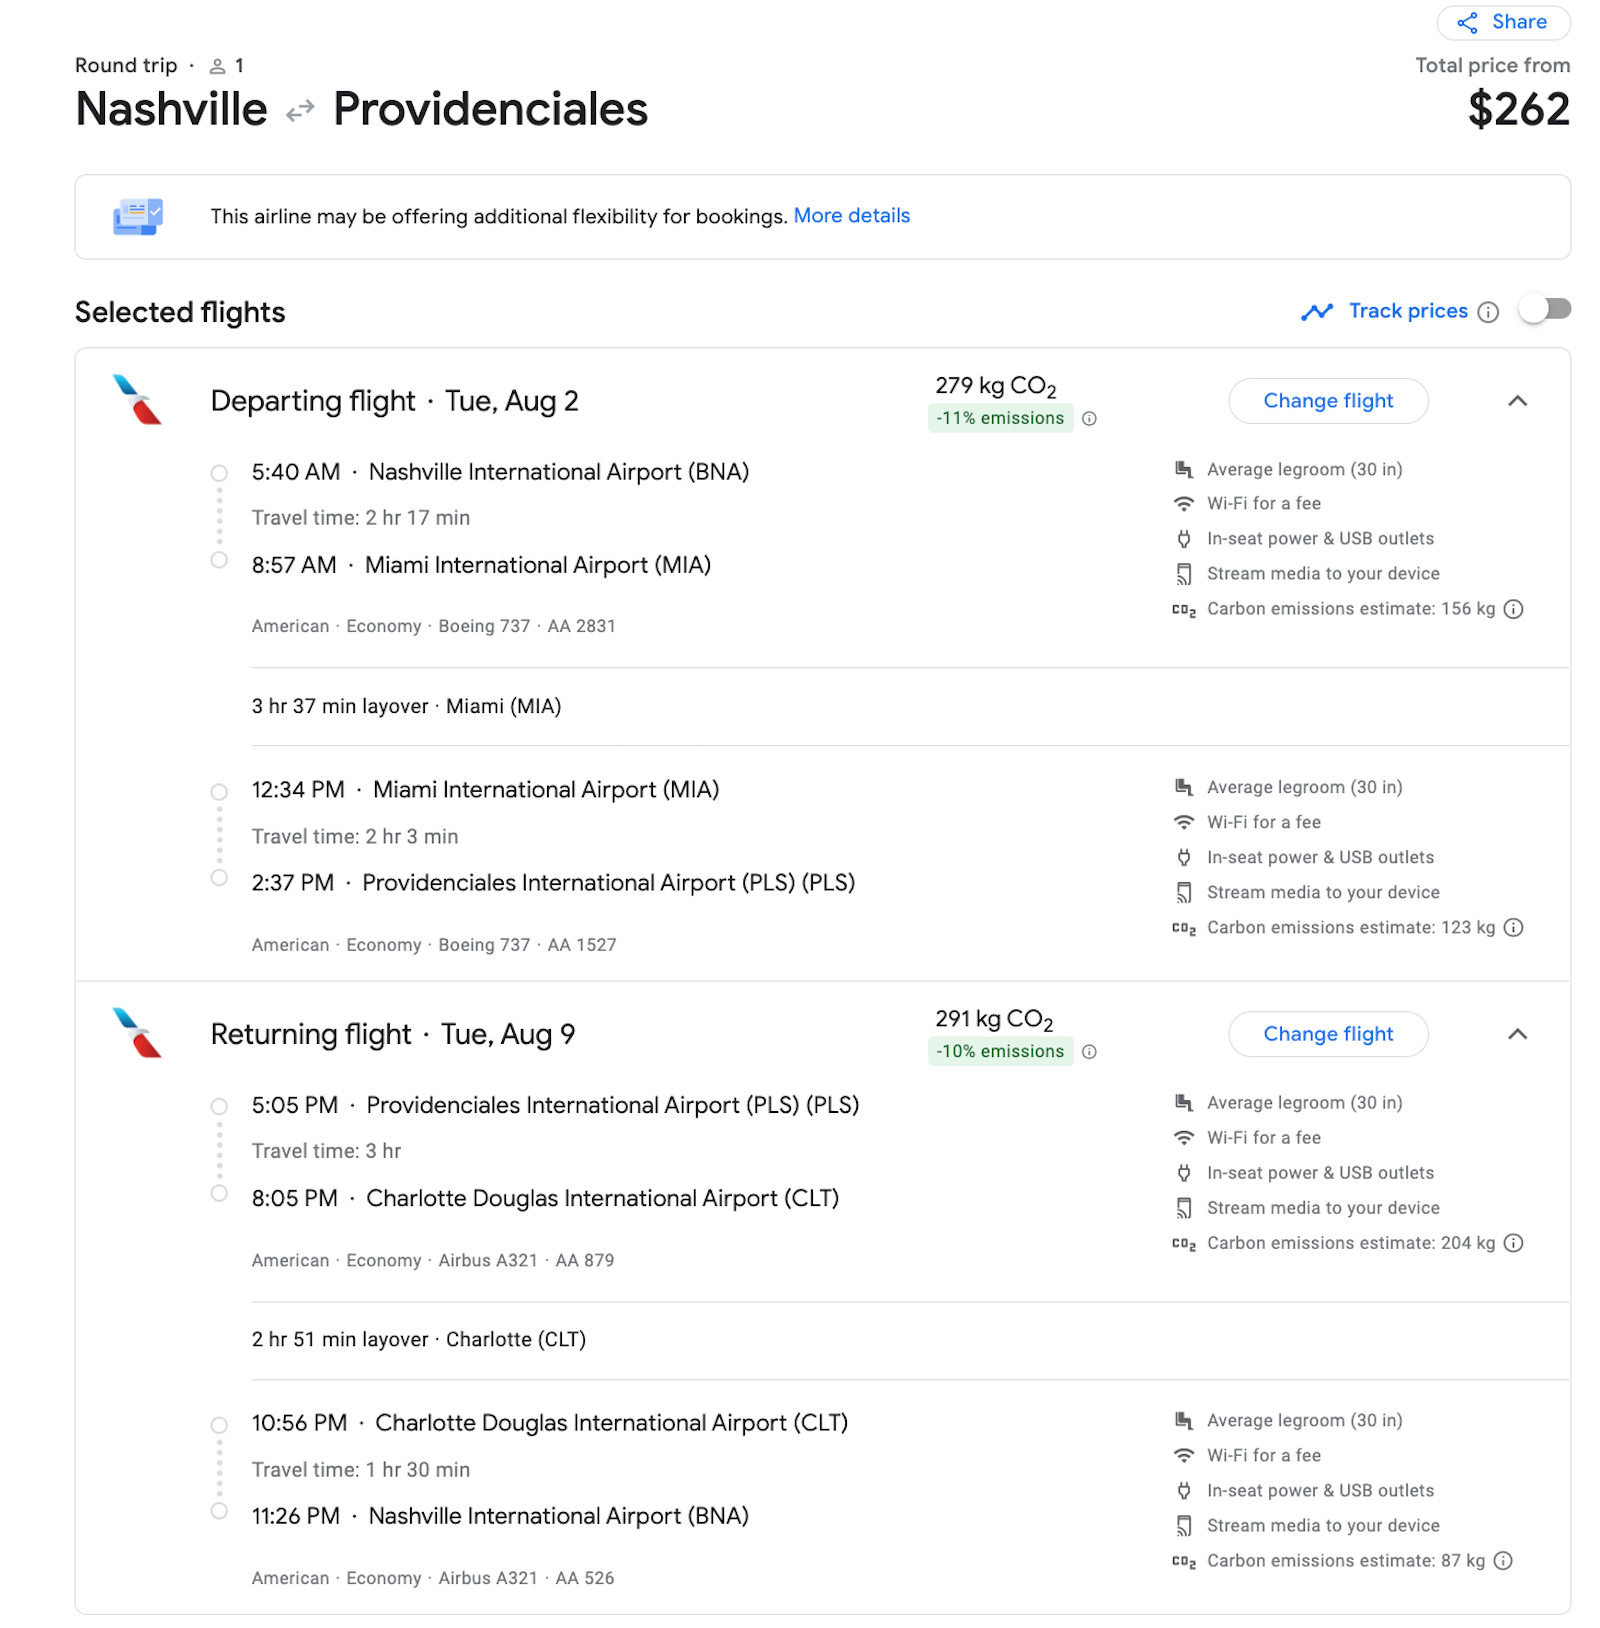Image resolution: width=1600 pixels, height=1628 pixels.
Task: Click the Share icon at top right
Action: pos(1469,22)
